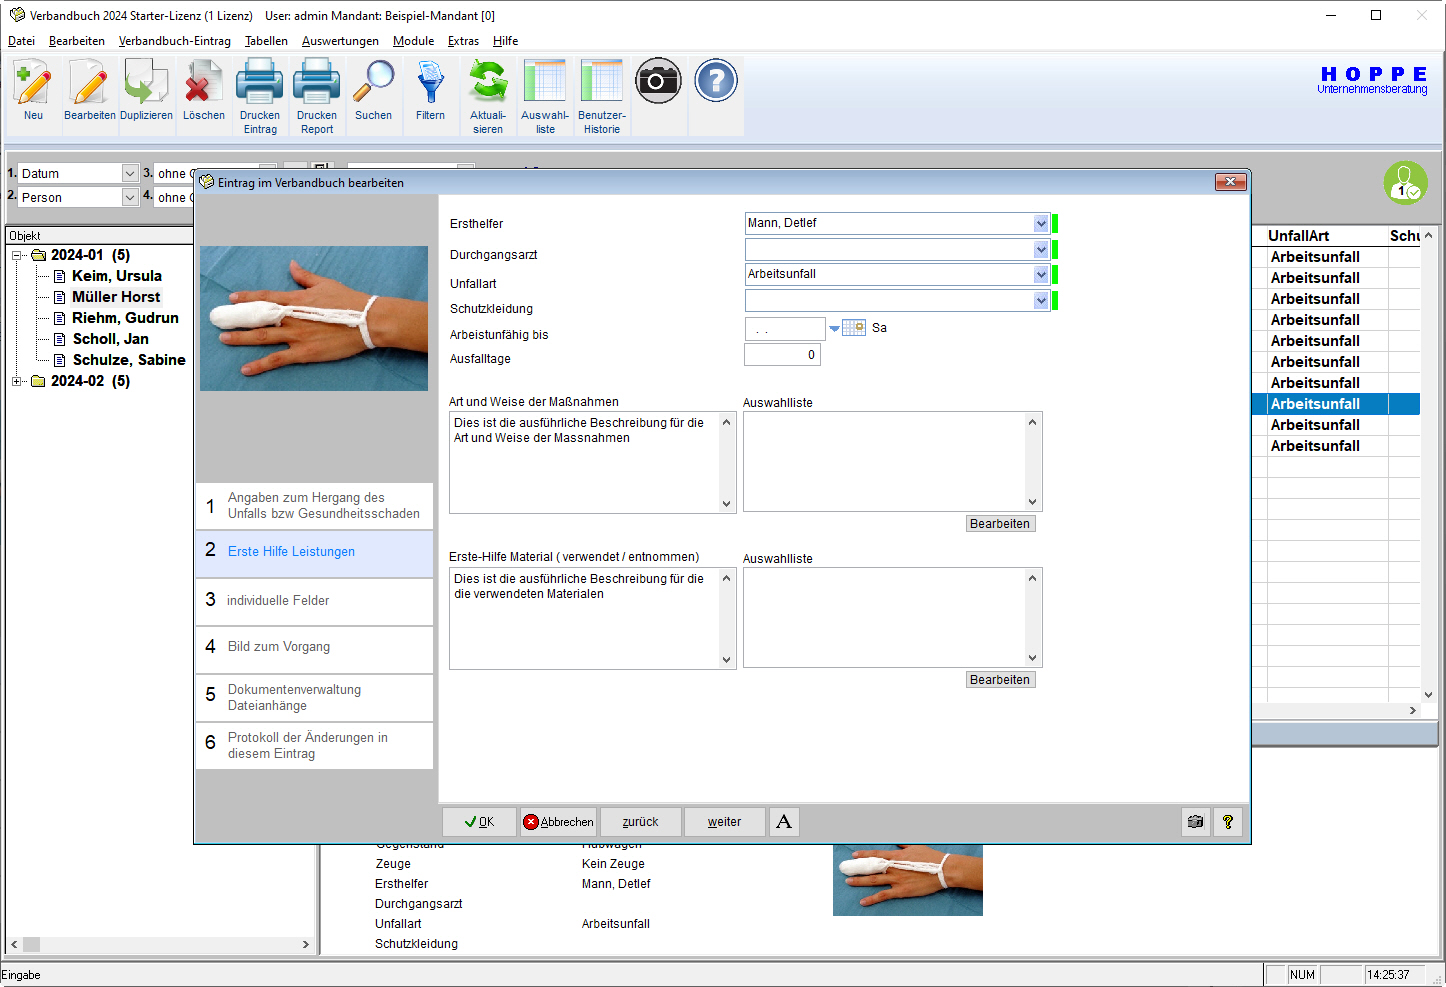Click the Neu toolbar icon
Image resolution: width=1446 pixels, height=987 pixels.
point(33,82)
